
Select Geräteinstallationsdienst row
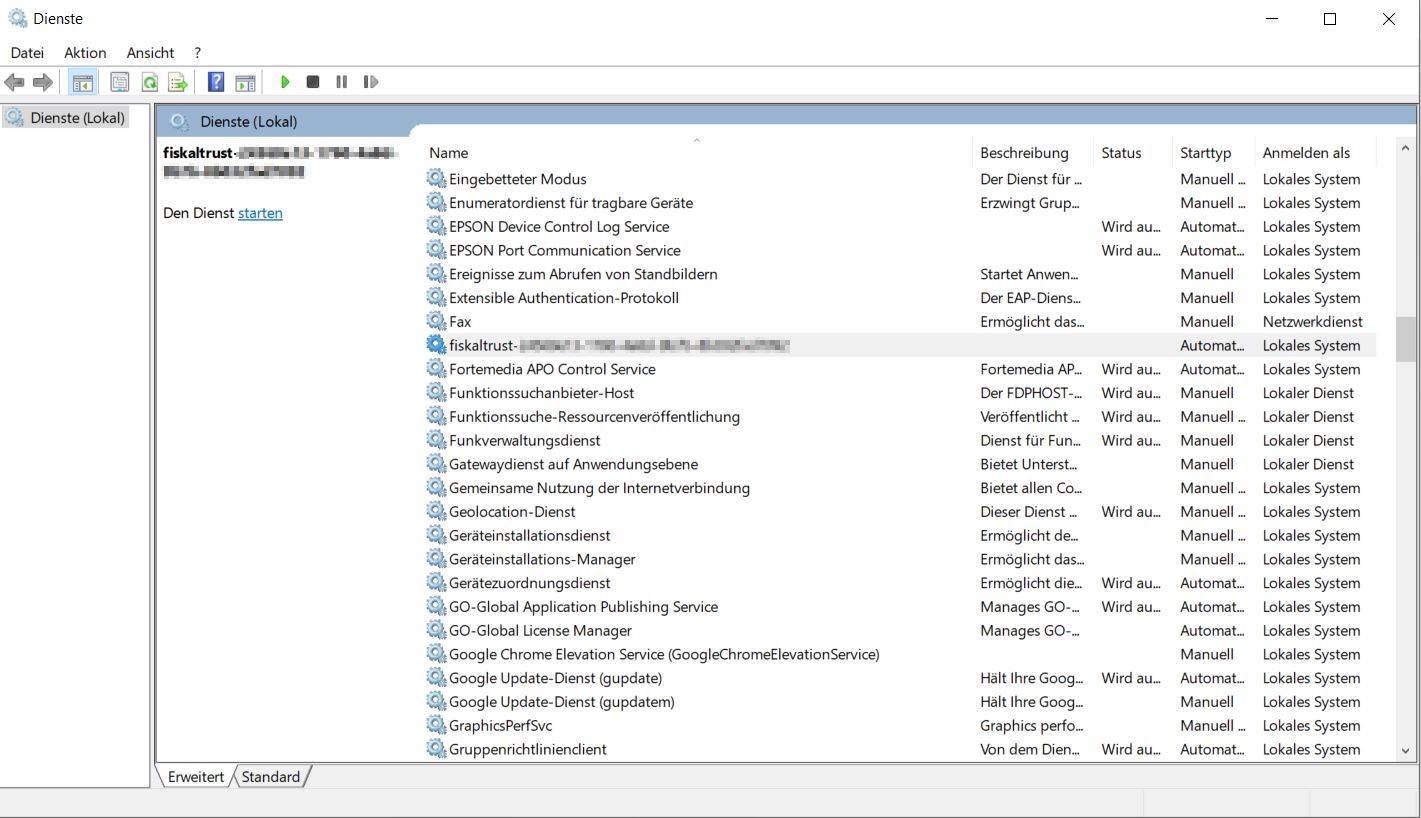click(899, 535)
